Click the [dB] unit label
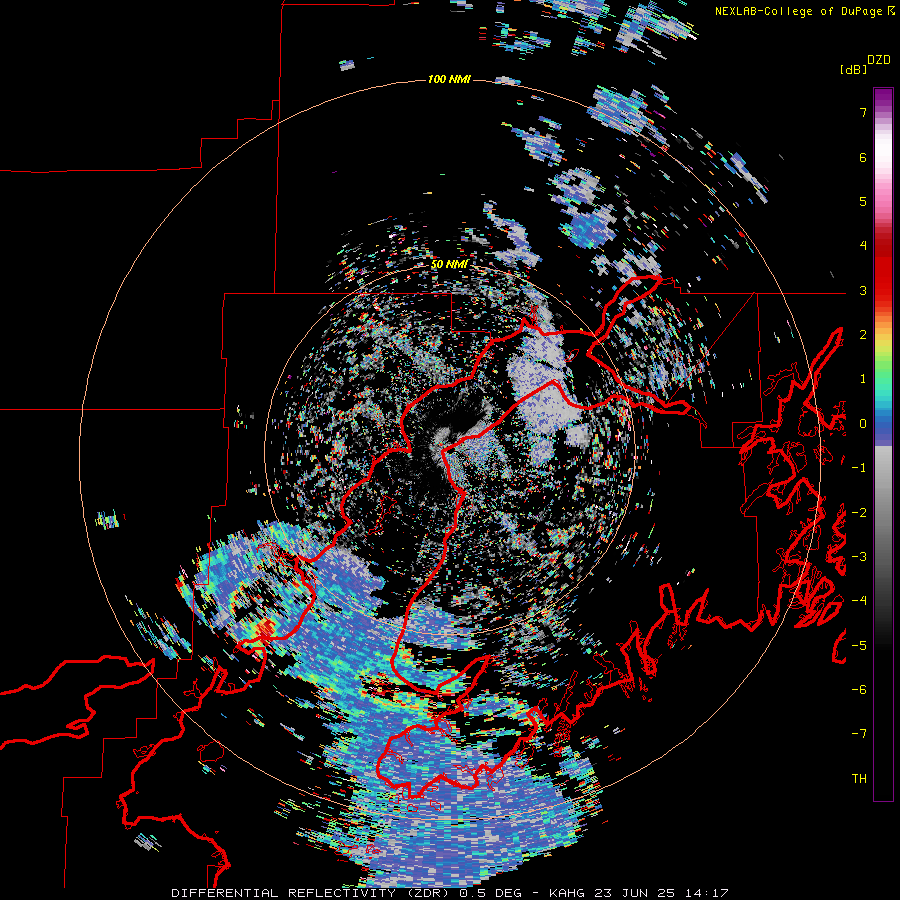Screen dimensions: 900x900 [853, 69]
